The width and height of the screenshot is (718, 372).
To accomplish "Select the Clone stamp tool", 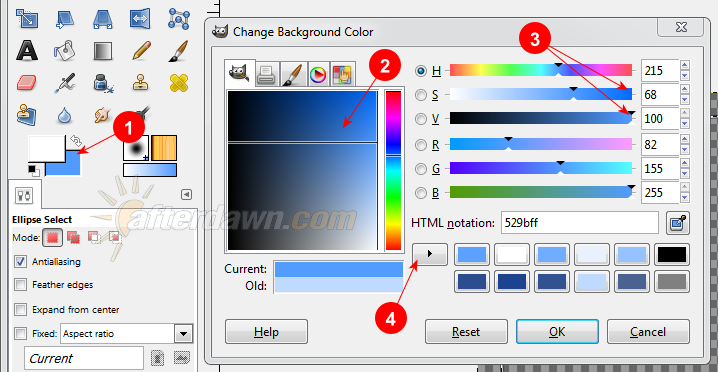I will (141, 83).
